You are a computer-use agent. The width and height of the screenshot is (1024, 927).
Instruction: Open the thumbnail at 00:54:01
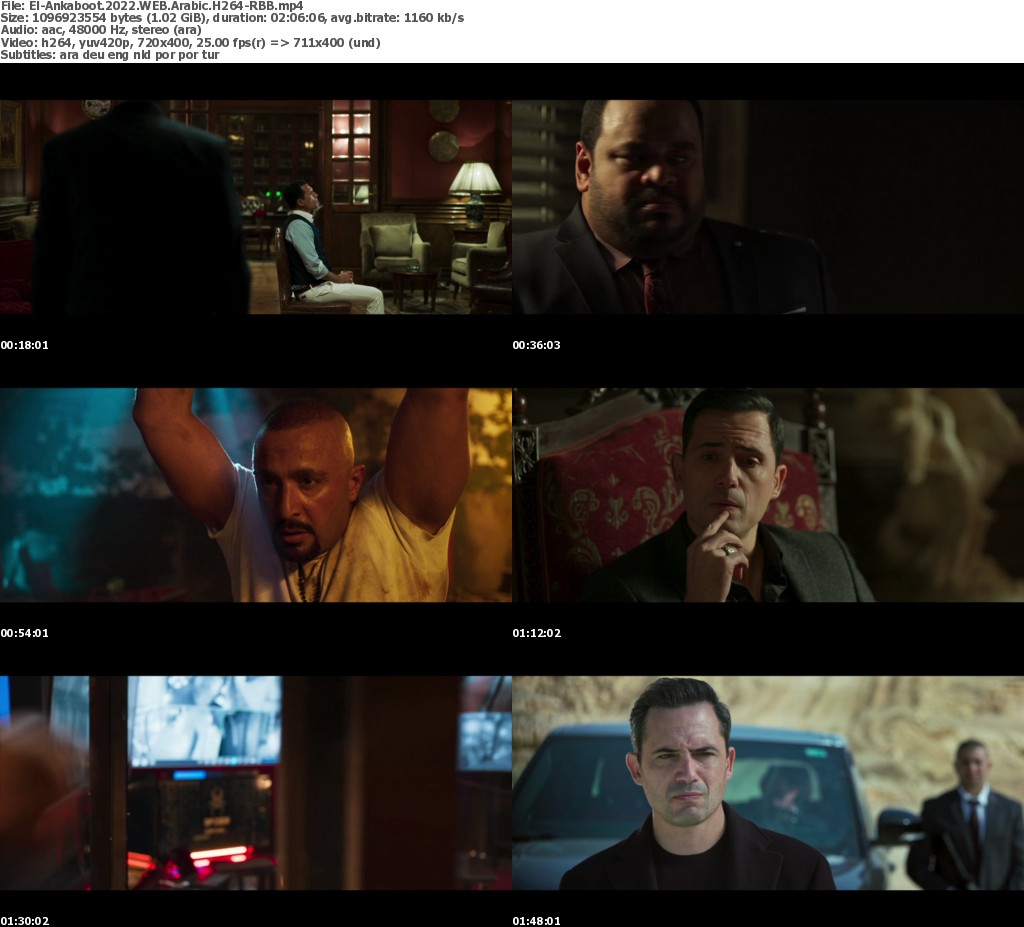tap(256, 495)
